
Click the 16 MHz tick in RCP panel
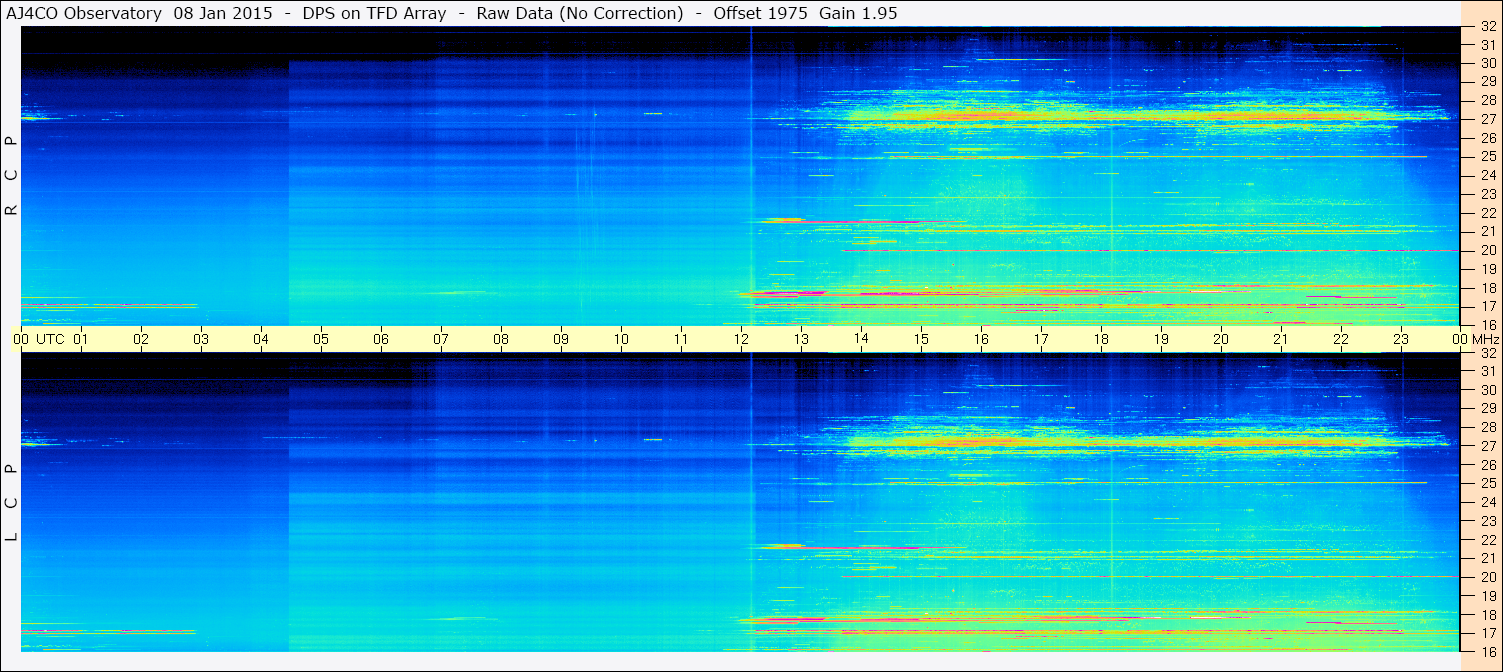1487,325
